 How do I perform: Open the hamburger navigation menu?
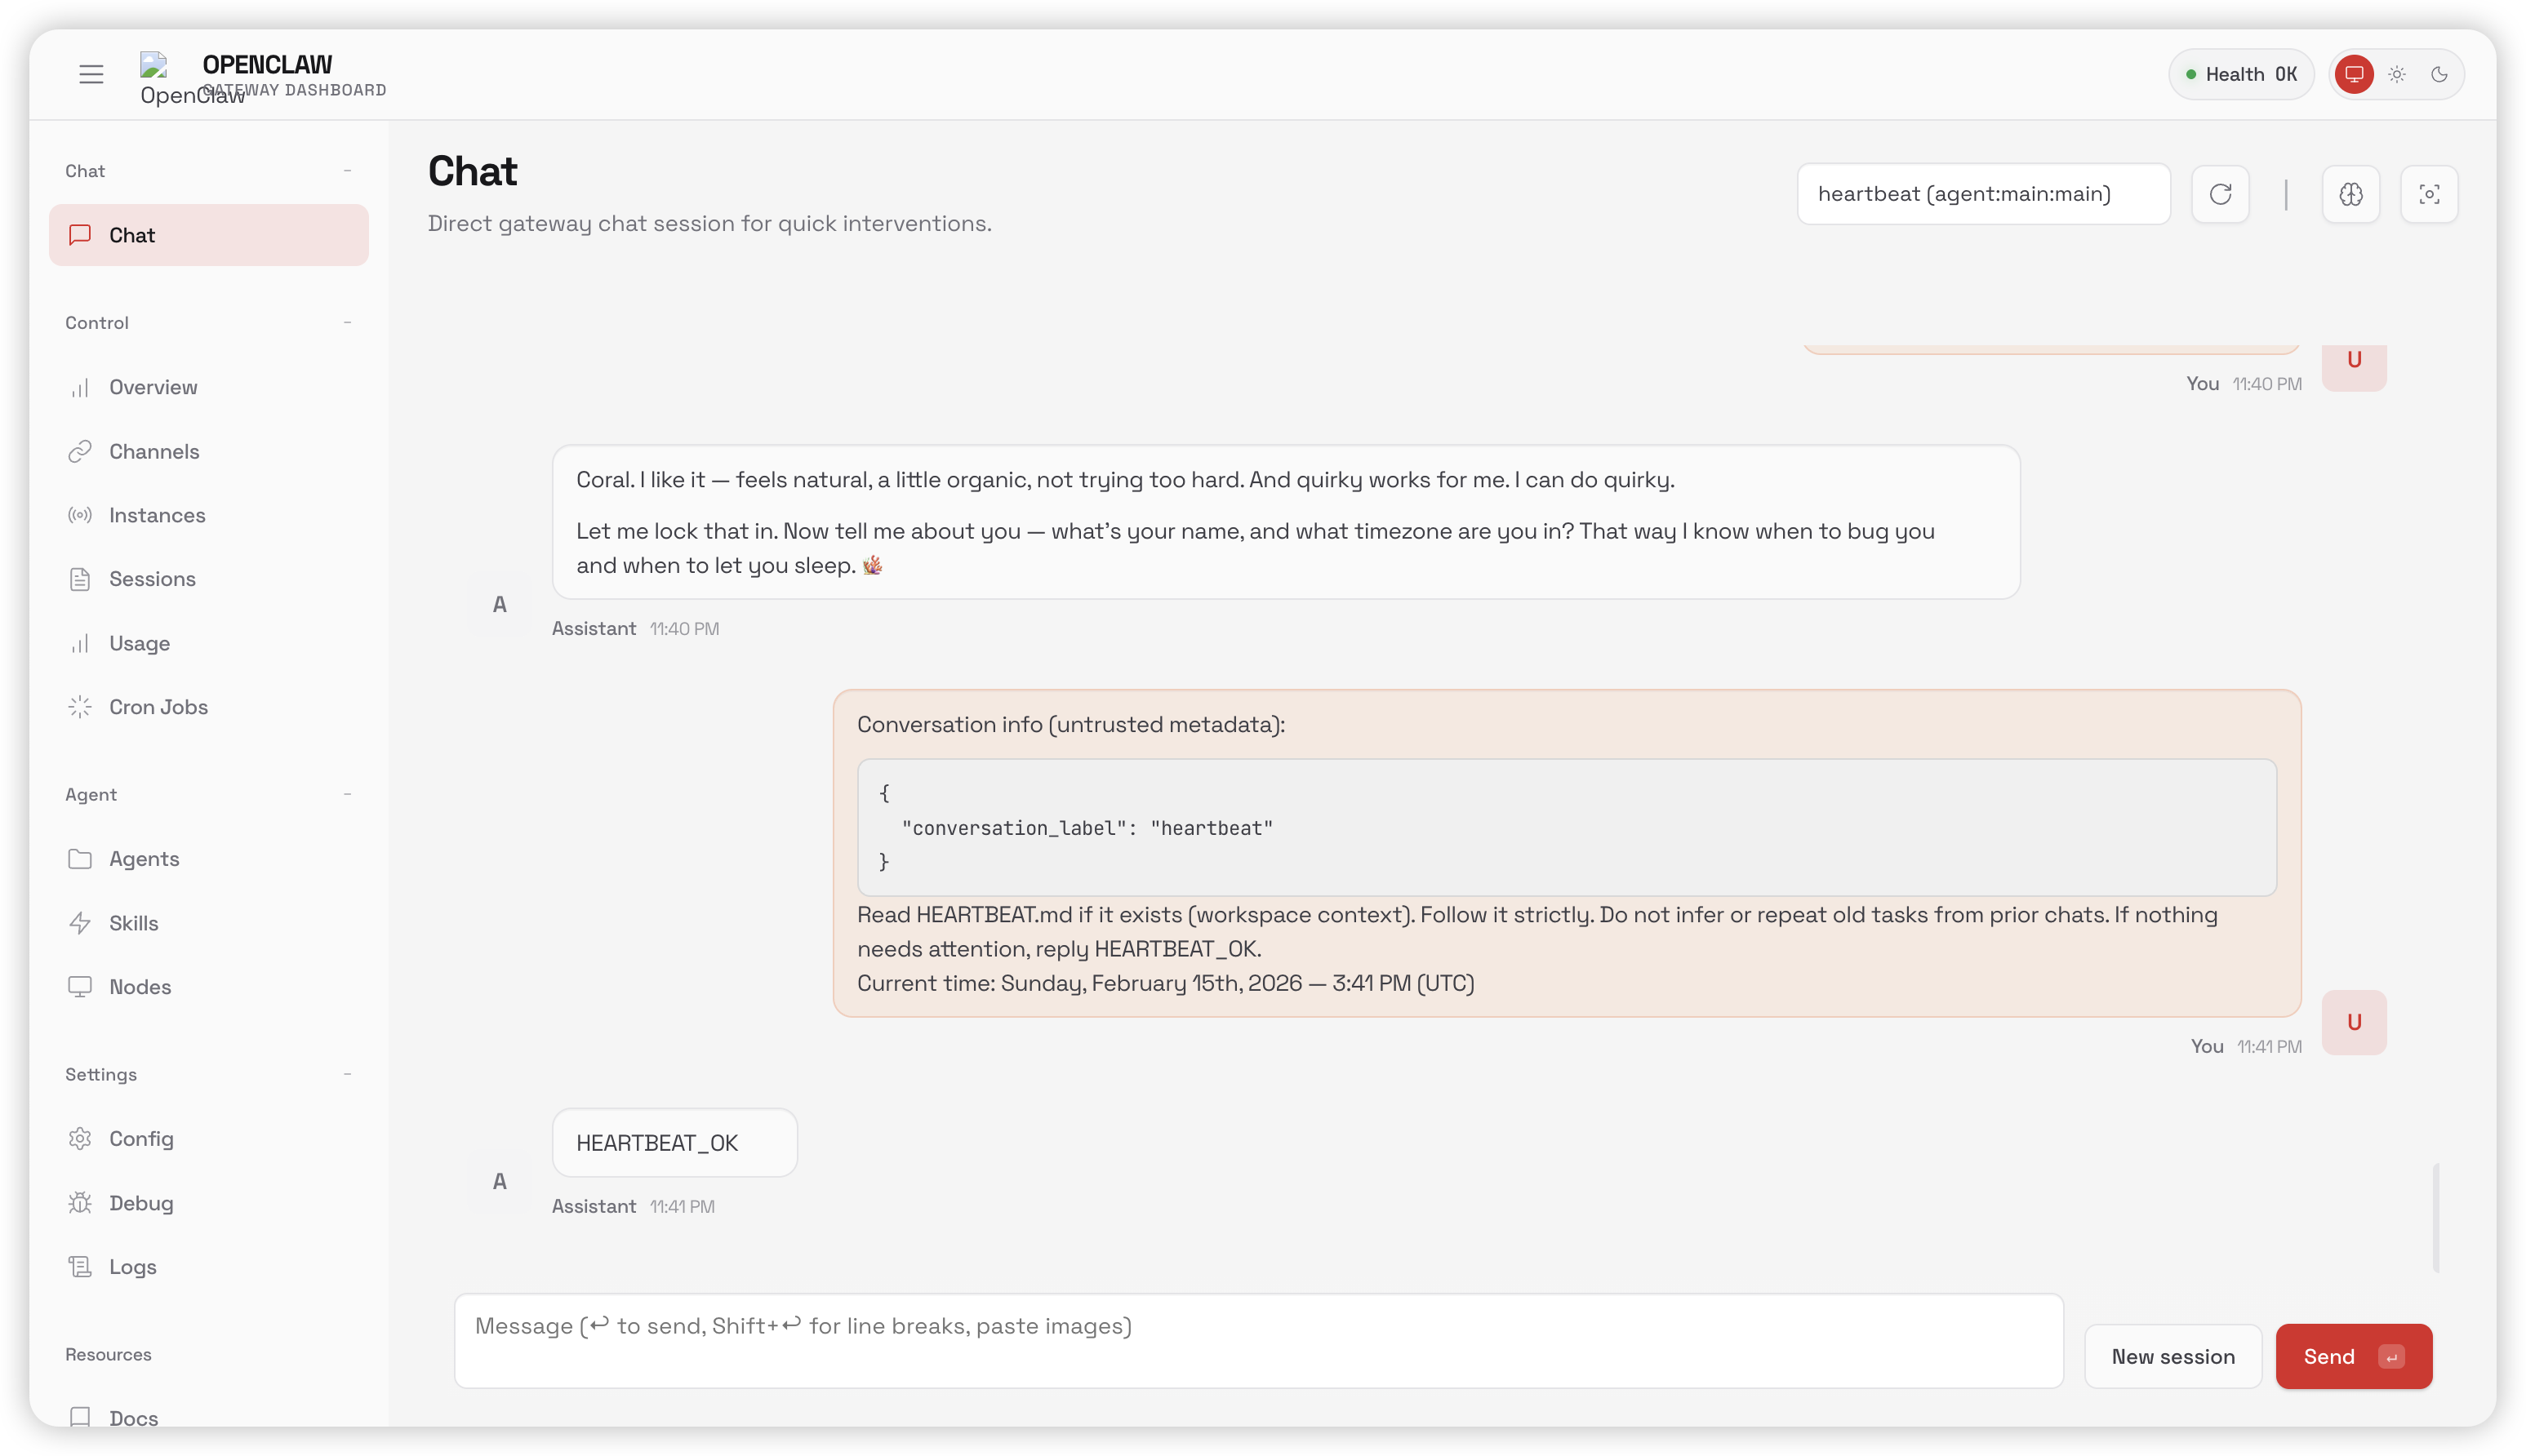click(91, 73)
